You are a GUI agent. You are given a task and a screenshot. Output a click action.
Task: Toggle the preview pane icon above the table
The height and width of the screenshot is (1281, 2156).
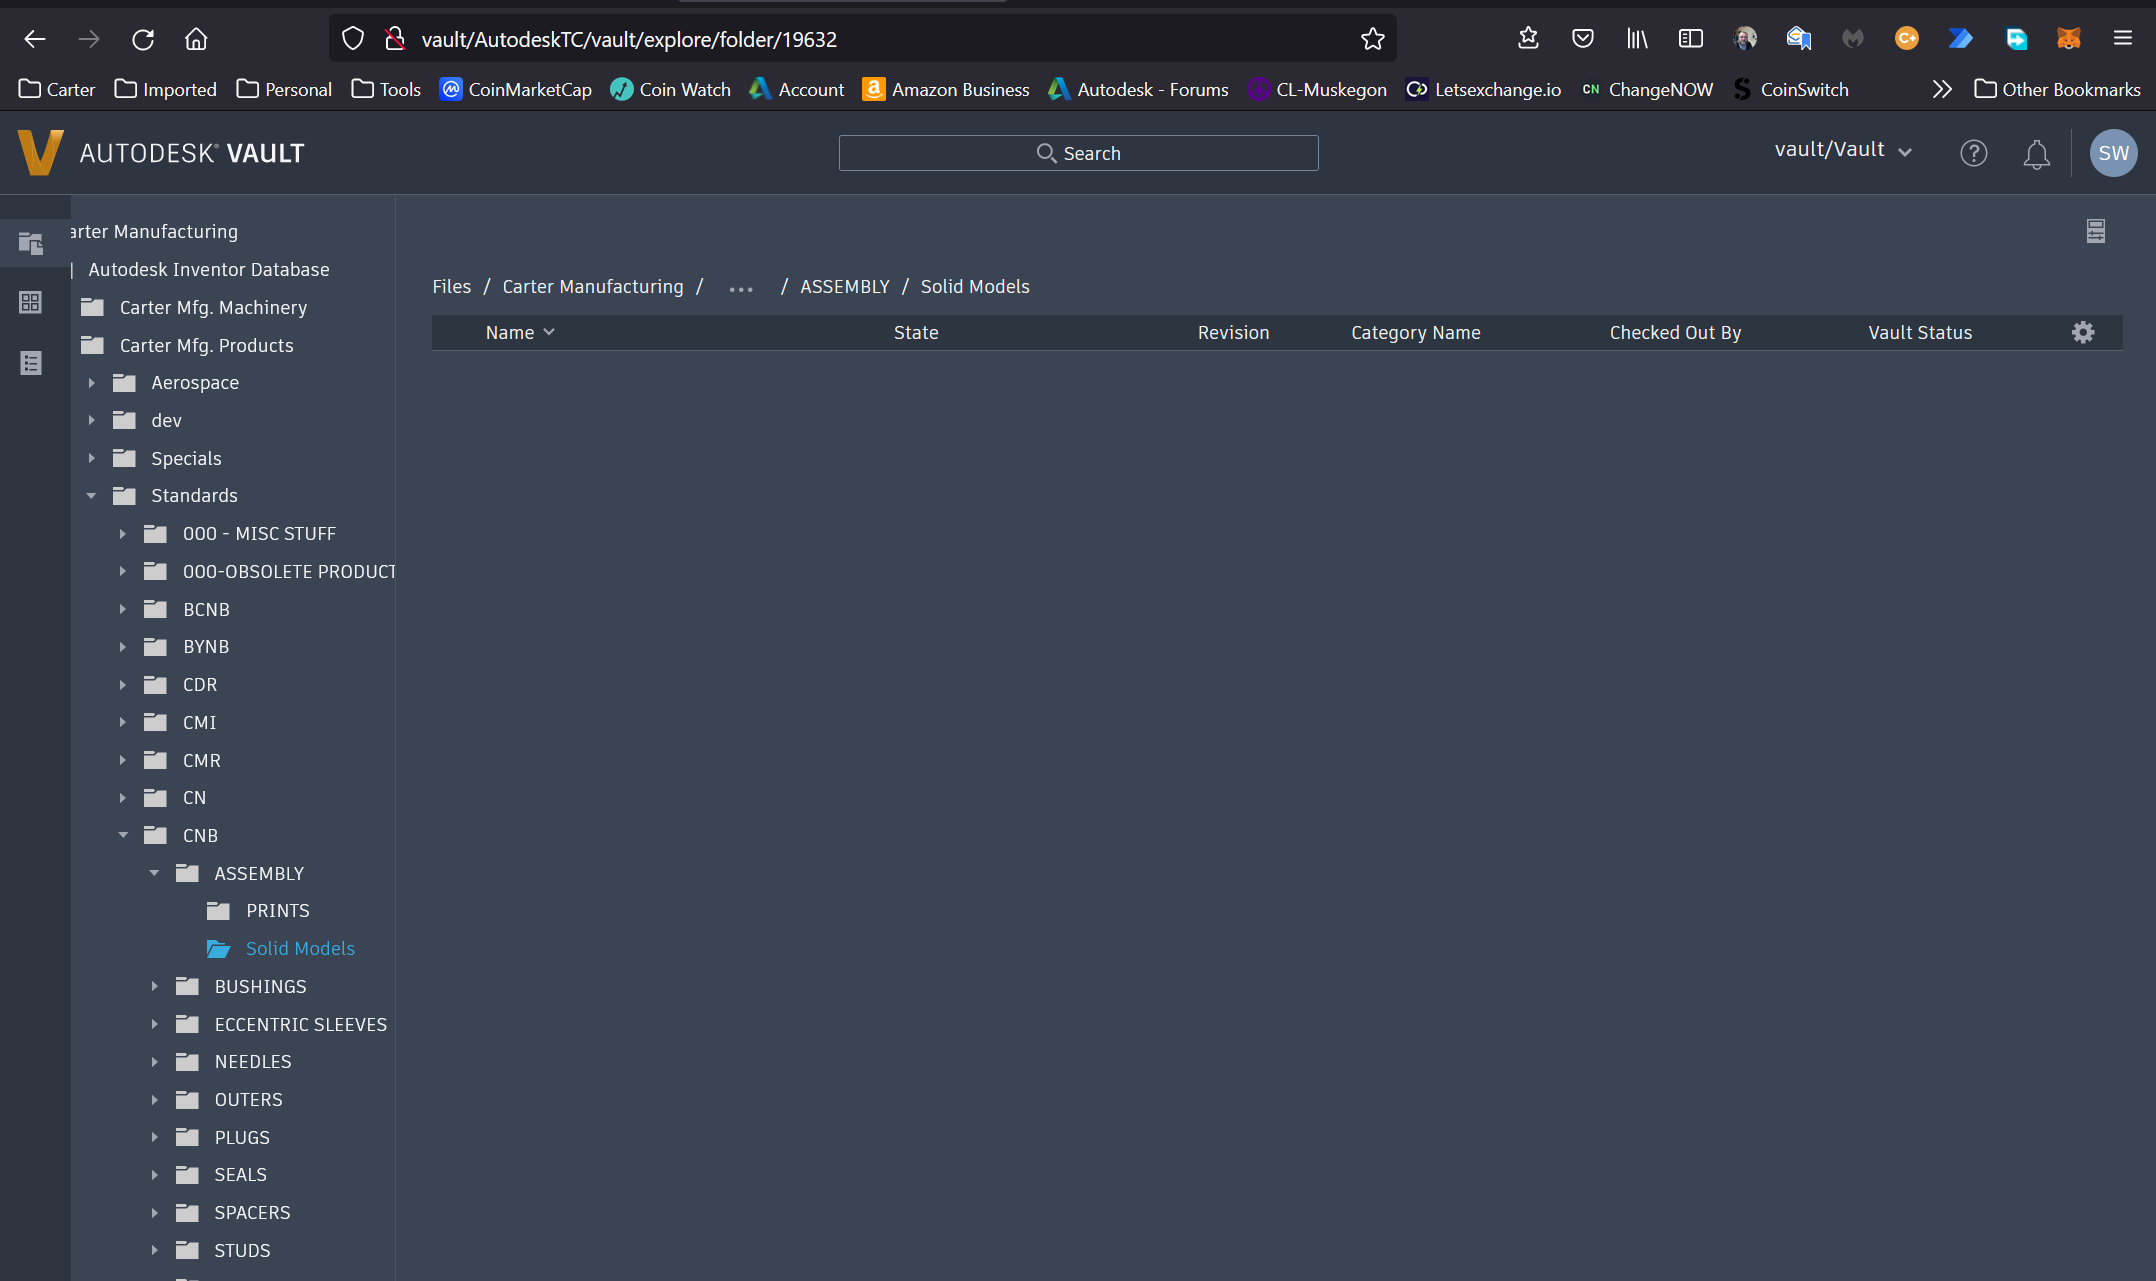pyautogui.click(x=2096, y=231)
